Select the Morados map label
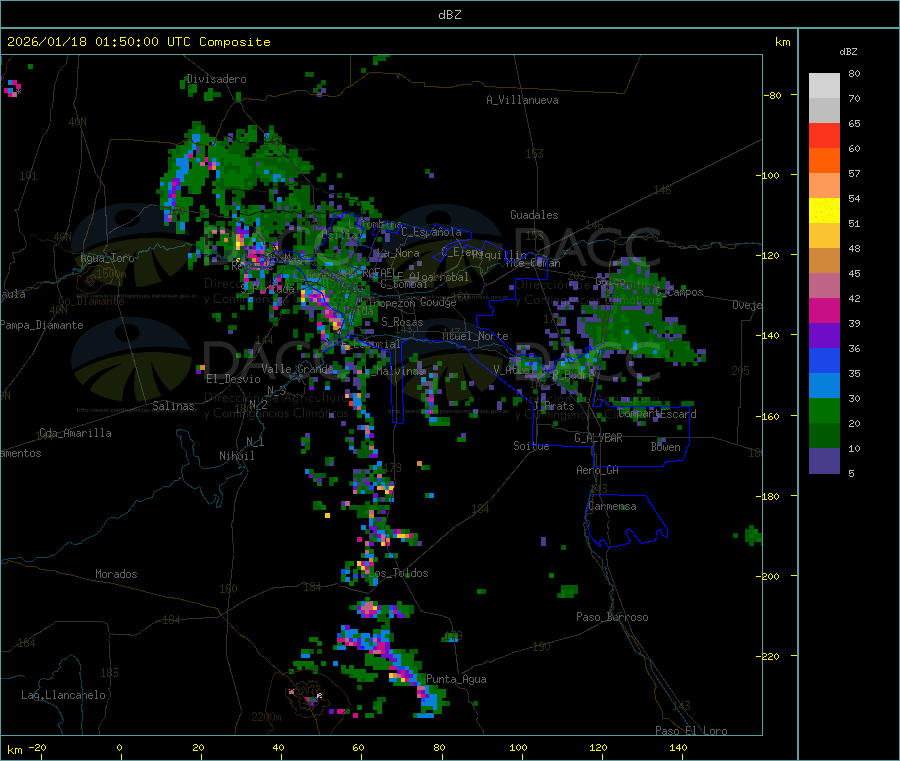This screenshot has height=761, width=900. (116, 574)
